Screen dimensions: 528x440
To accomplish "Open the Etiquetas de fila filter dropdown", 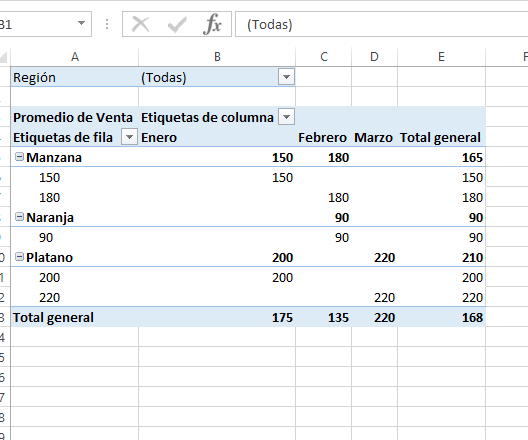I will point(130,137).
